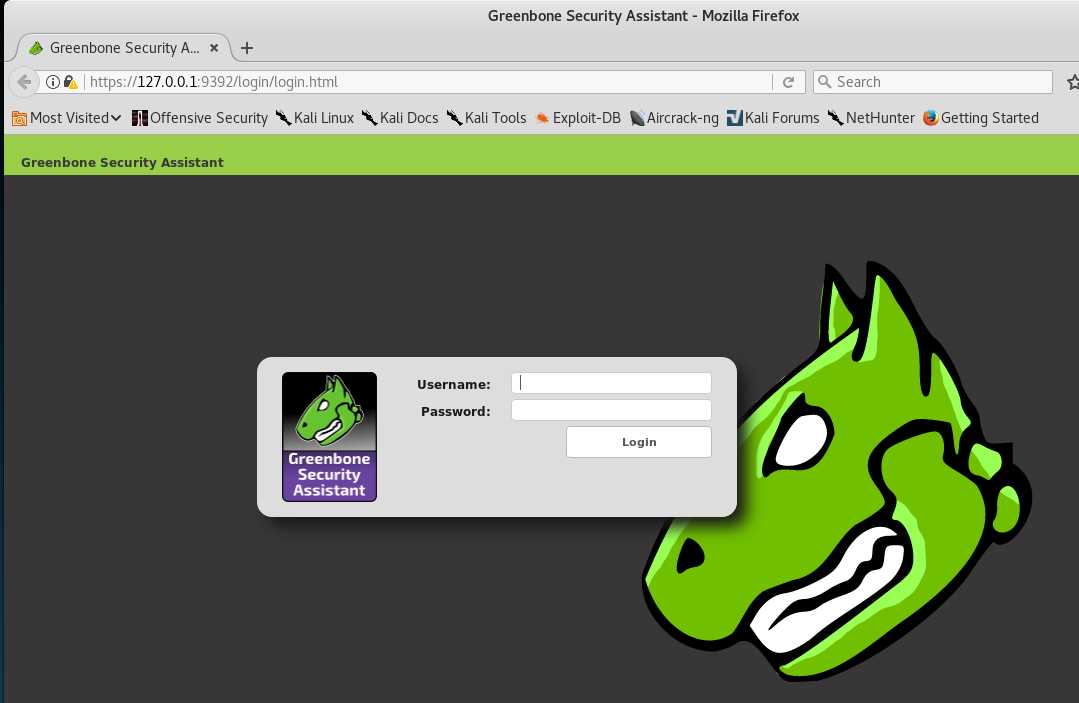Click the insecure connection padlock warning icon
The width and height of the screenshot is (1079, 703).
pos(70,82)
